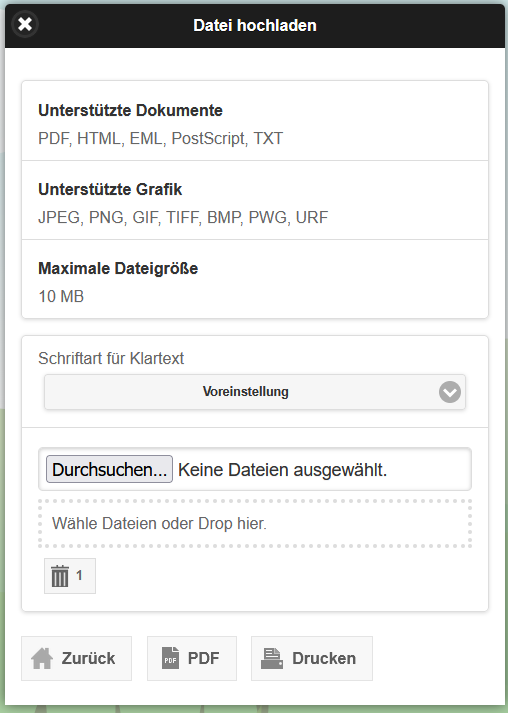Select the Unterstützte Grafik heading

point(110,190)
